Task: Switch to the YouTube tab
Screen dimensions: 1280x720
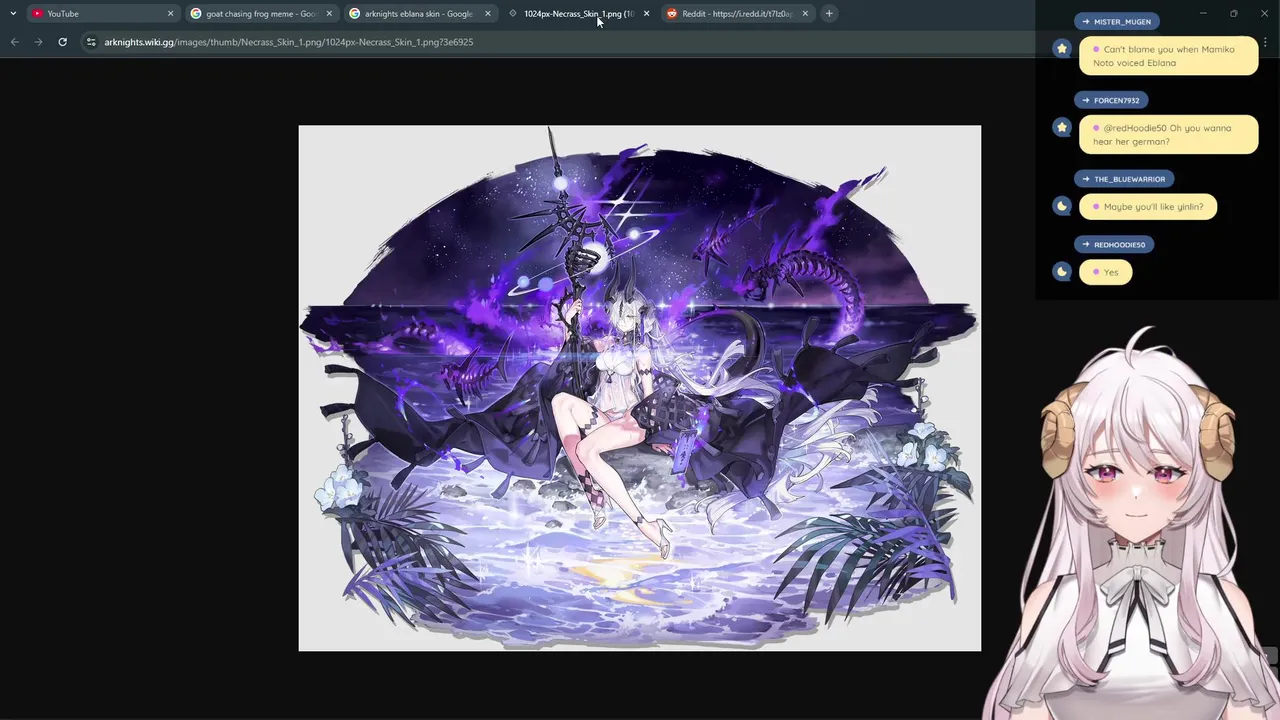Action: click(100, 13)
